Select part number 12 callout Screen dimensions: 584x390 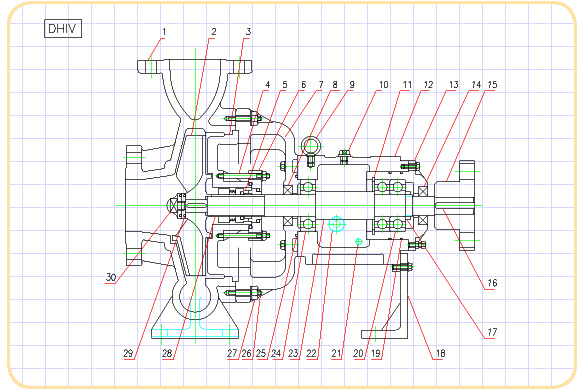point(428,85)
